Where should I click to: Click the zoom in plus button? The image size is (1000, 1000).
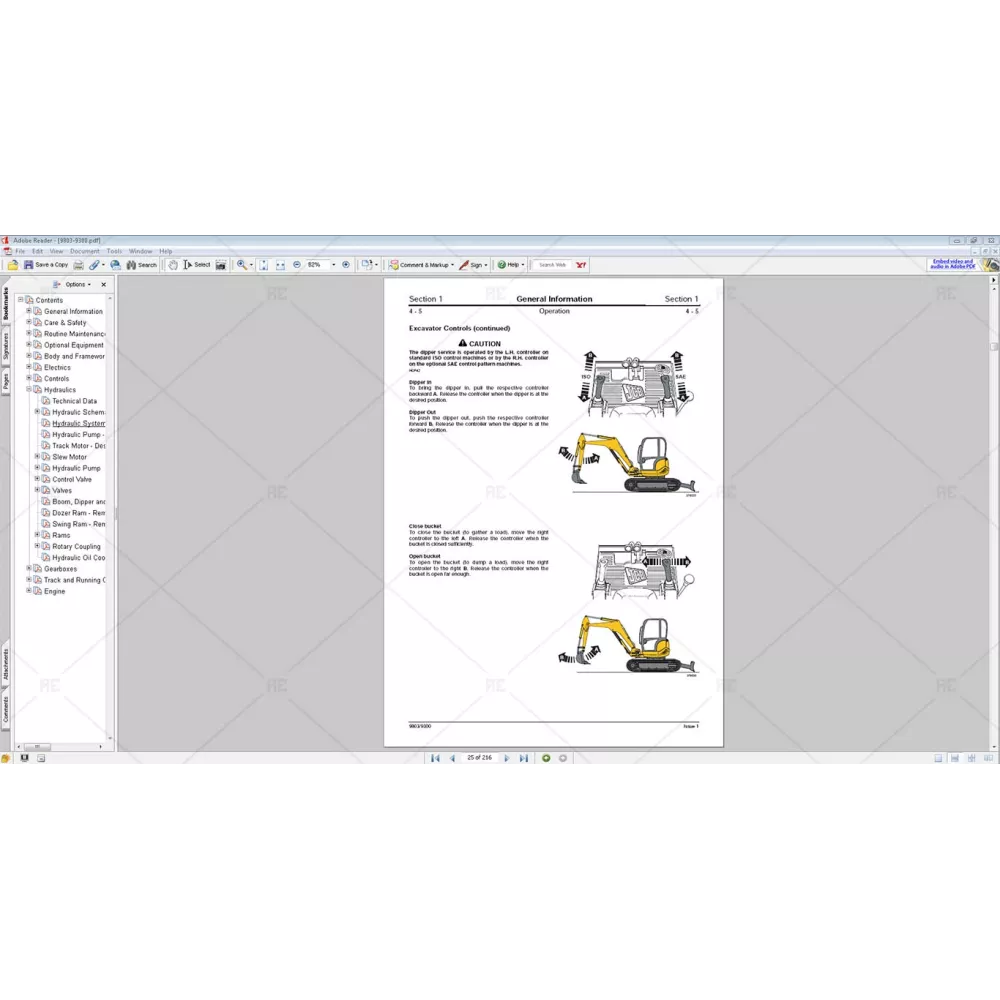(x=346, y=265)
